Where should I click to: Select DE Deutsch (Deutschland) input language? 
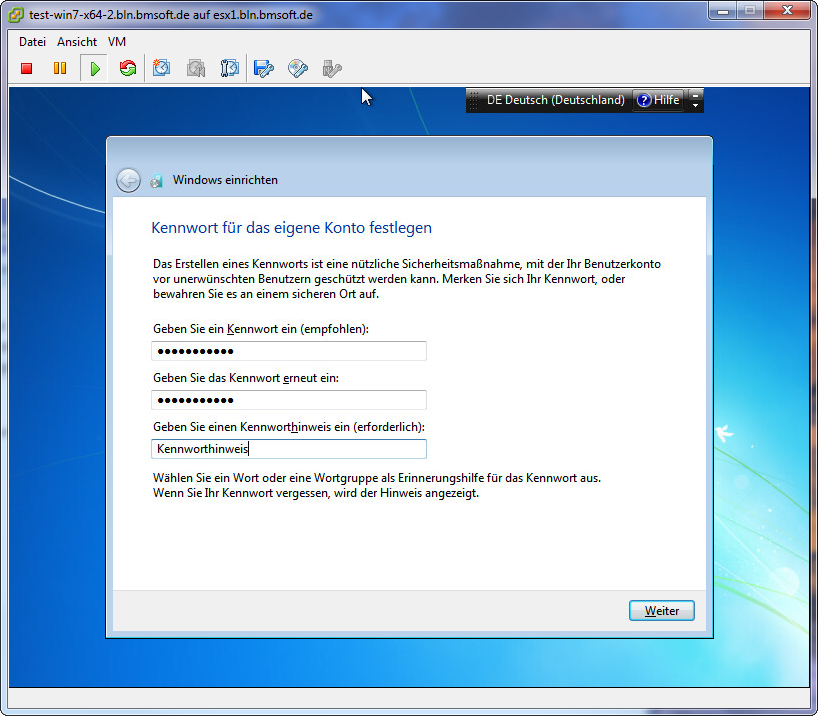[555, 100]
